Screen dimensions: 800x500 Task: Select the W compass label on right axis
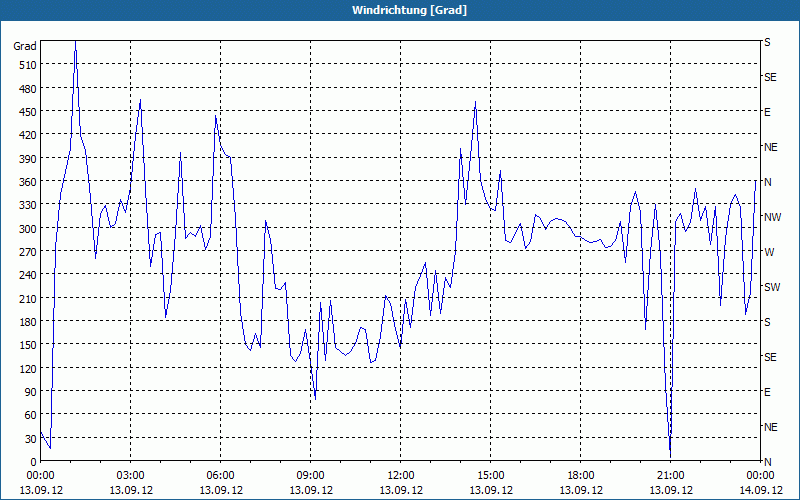[768, 252]
